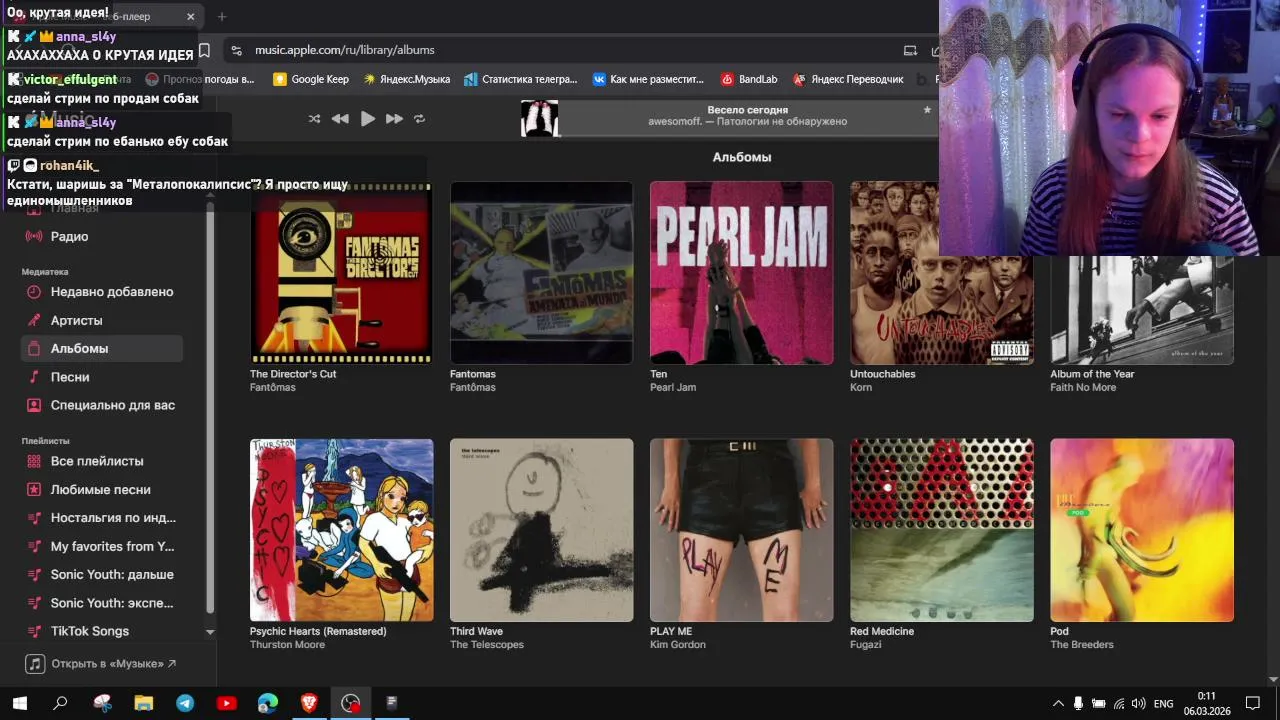Open Telegram from the taskbar

pyautogui.click(x=185, y=703)
